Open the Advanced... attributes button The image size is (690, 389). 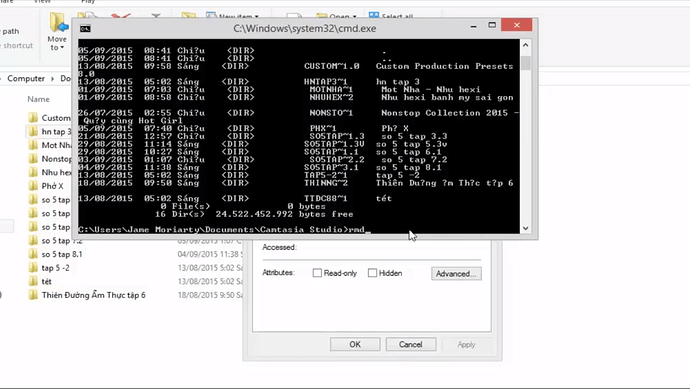[456, 273]
